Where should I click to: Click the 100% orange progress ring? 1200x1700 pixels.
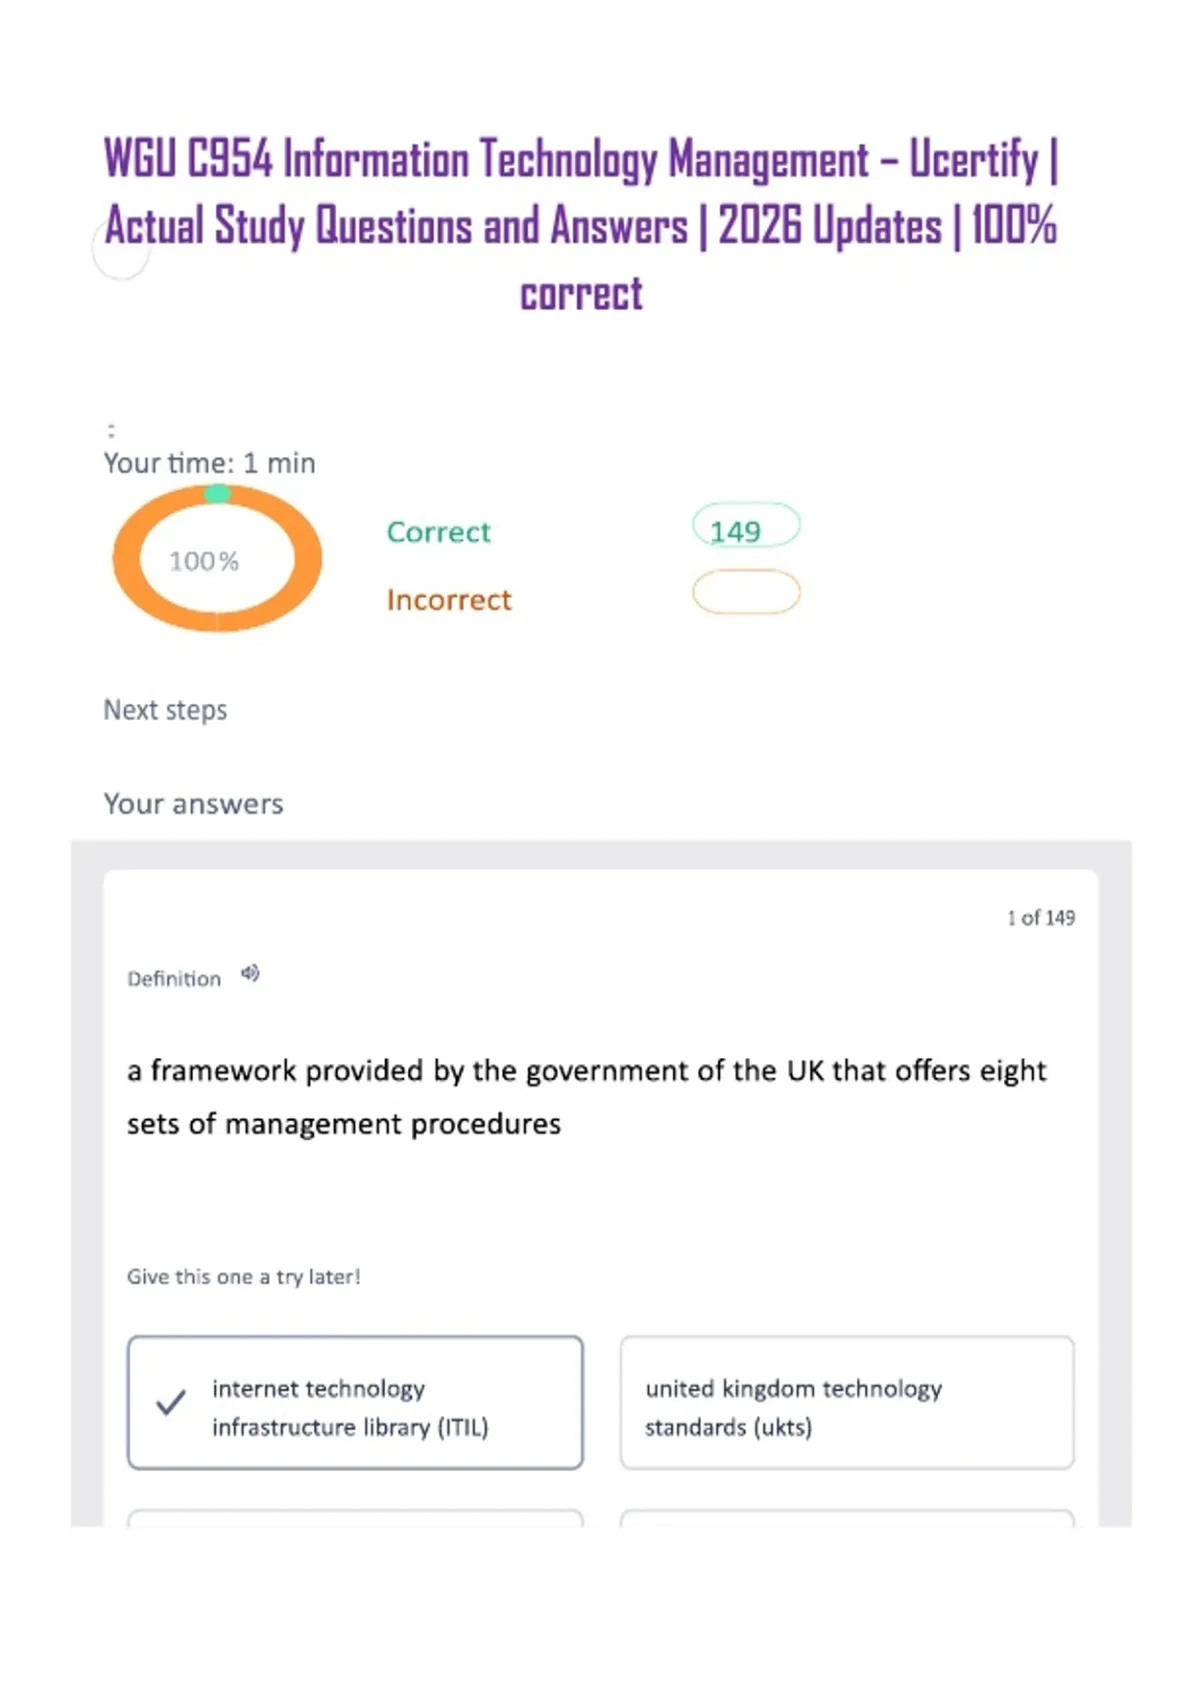point(217,559)
